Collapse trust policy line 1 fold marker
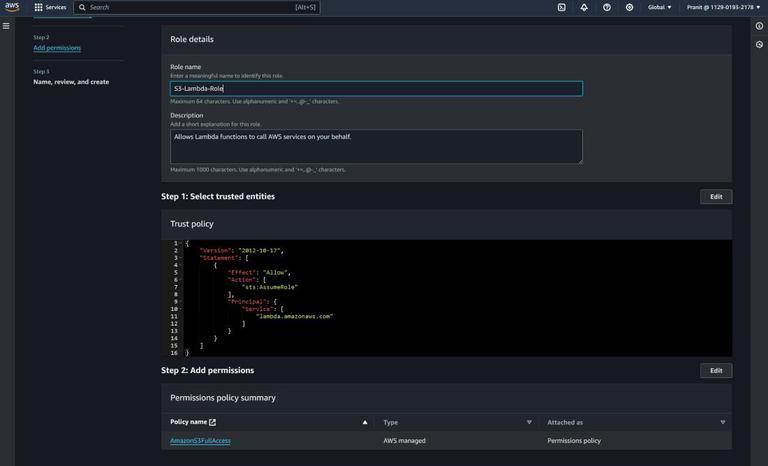The image size is (768, 466). [181, 243]
